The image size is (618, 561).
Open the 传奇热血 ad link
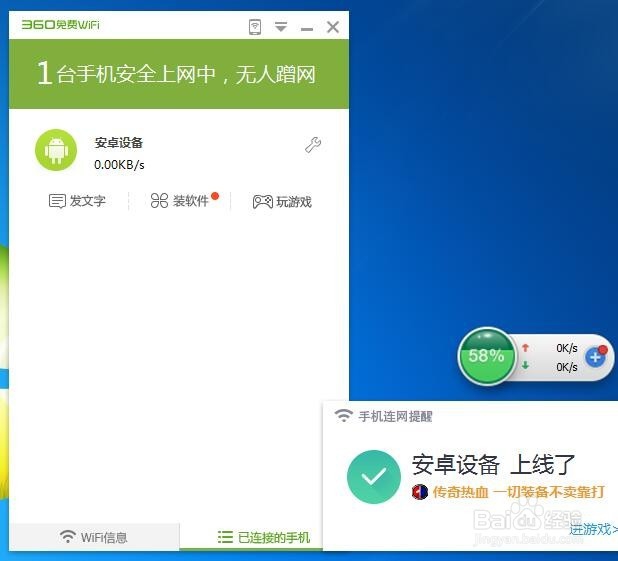coord(518,492)
